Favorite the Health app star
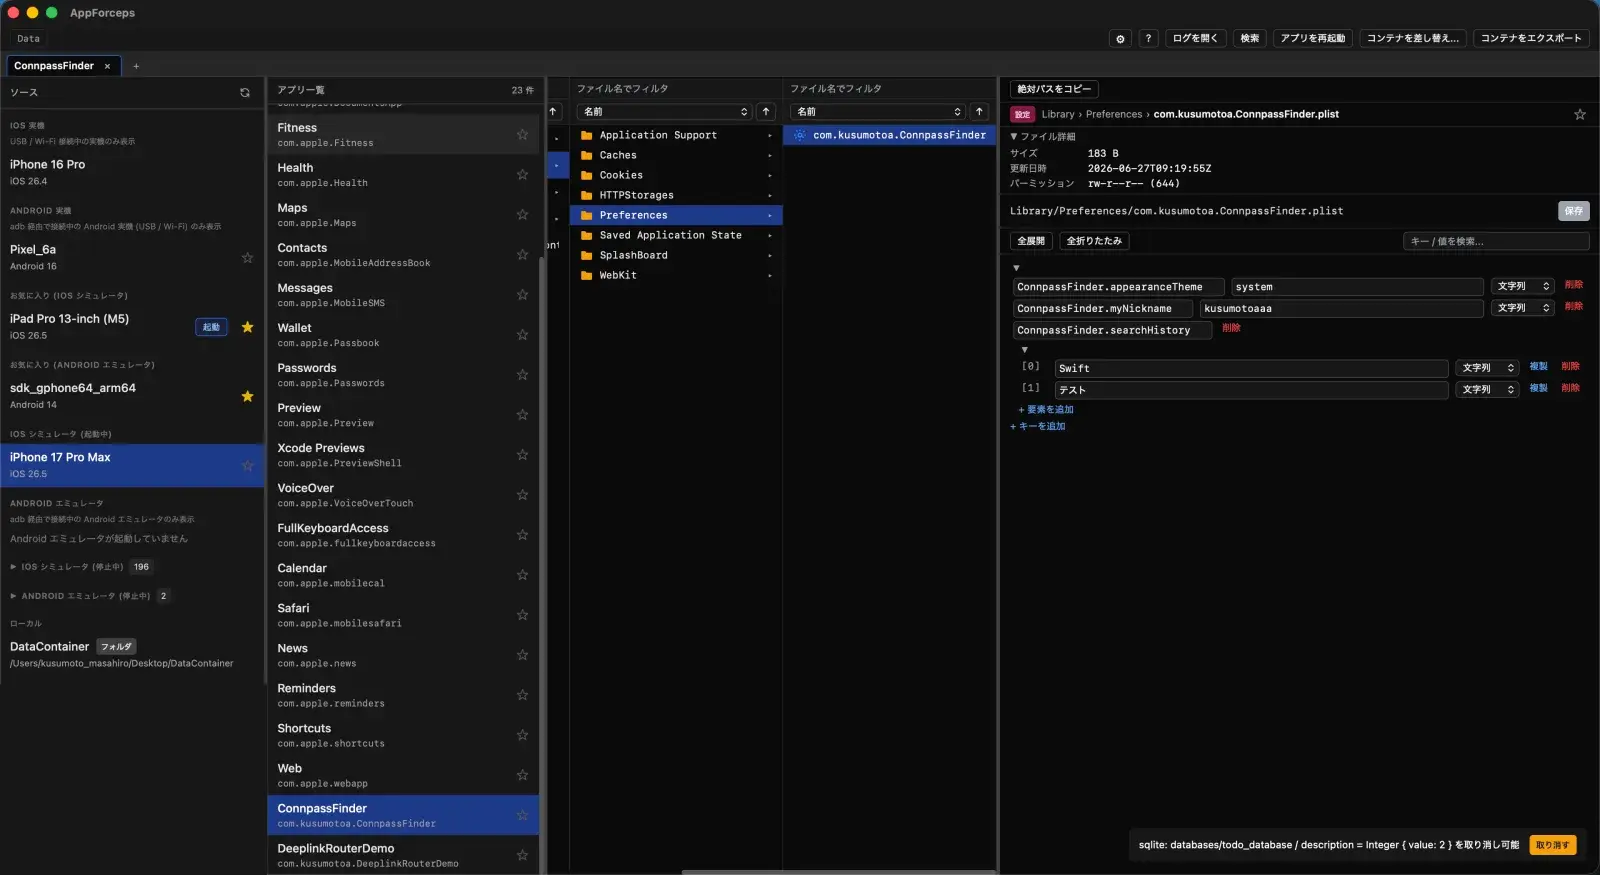Image resolution: width=1600 pixels, height=875 pixels. [522, 174]
